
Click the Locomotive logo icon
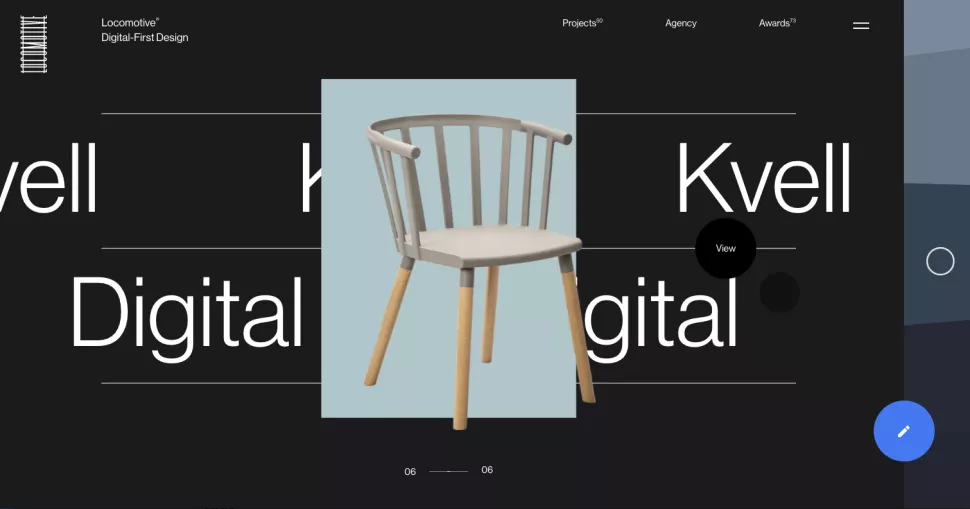click(33, 44)
